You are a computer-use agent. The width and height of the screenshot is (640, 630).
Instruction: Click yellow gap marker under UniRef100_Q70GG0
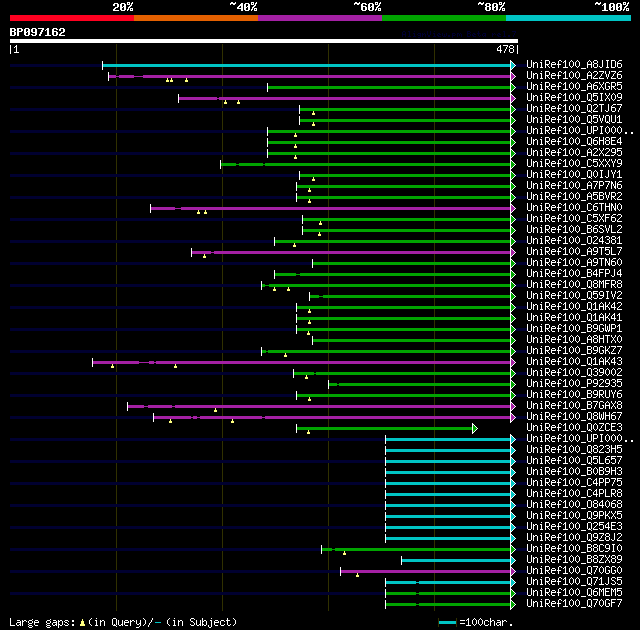pos(358,575)
